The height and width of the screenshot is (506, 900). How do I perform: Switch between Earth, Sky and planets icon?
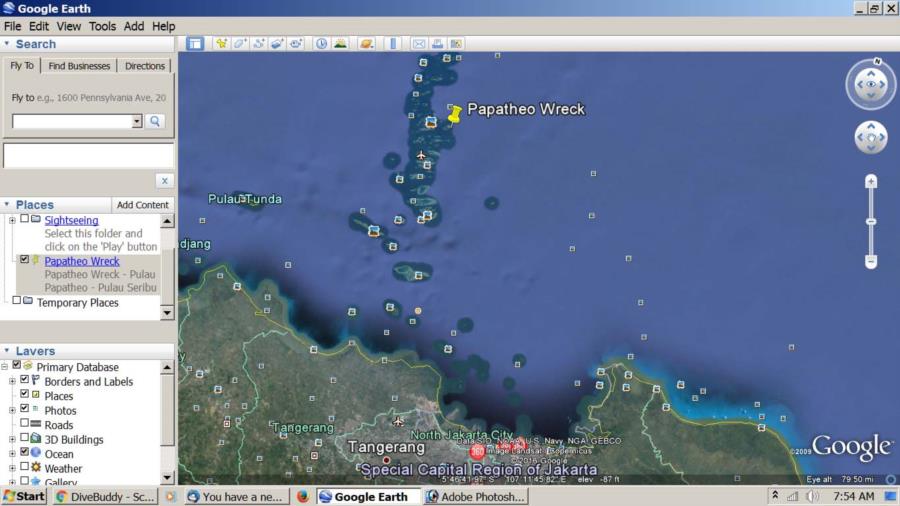coord(366,44)
